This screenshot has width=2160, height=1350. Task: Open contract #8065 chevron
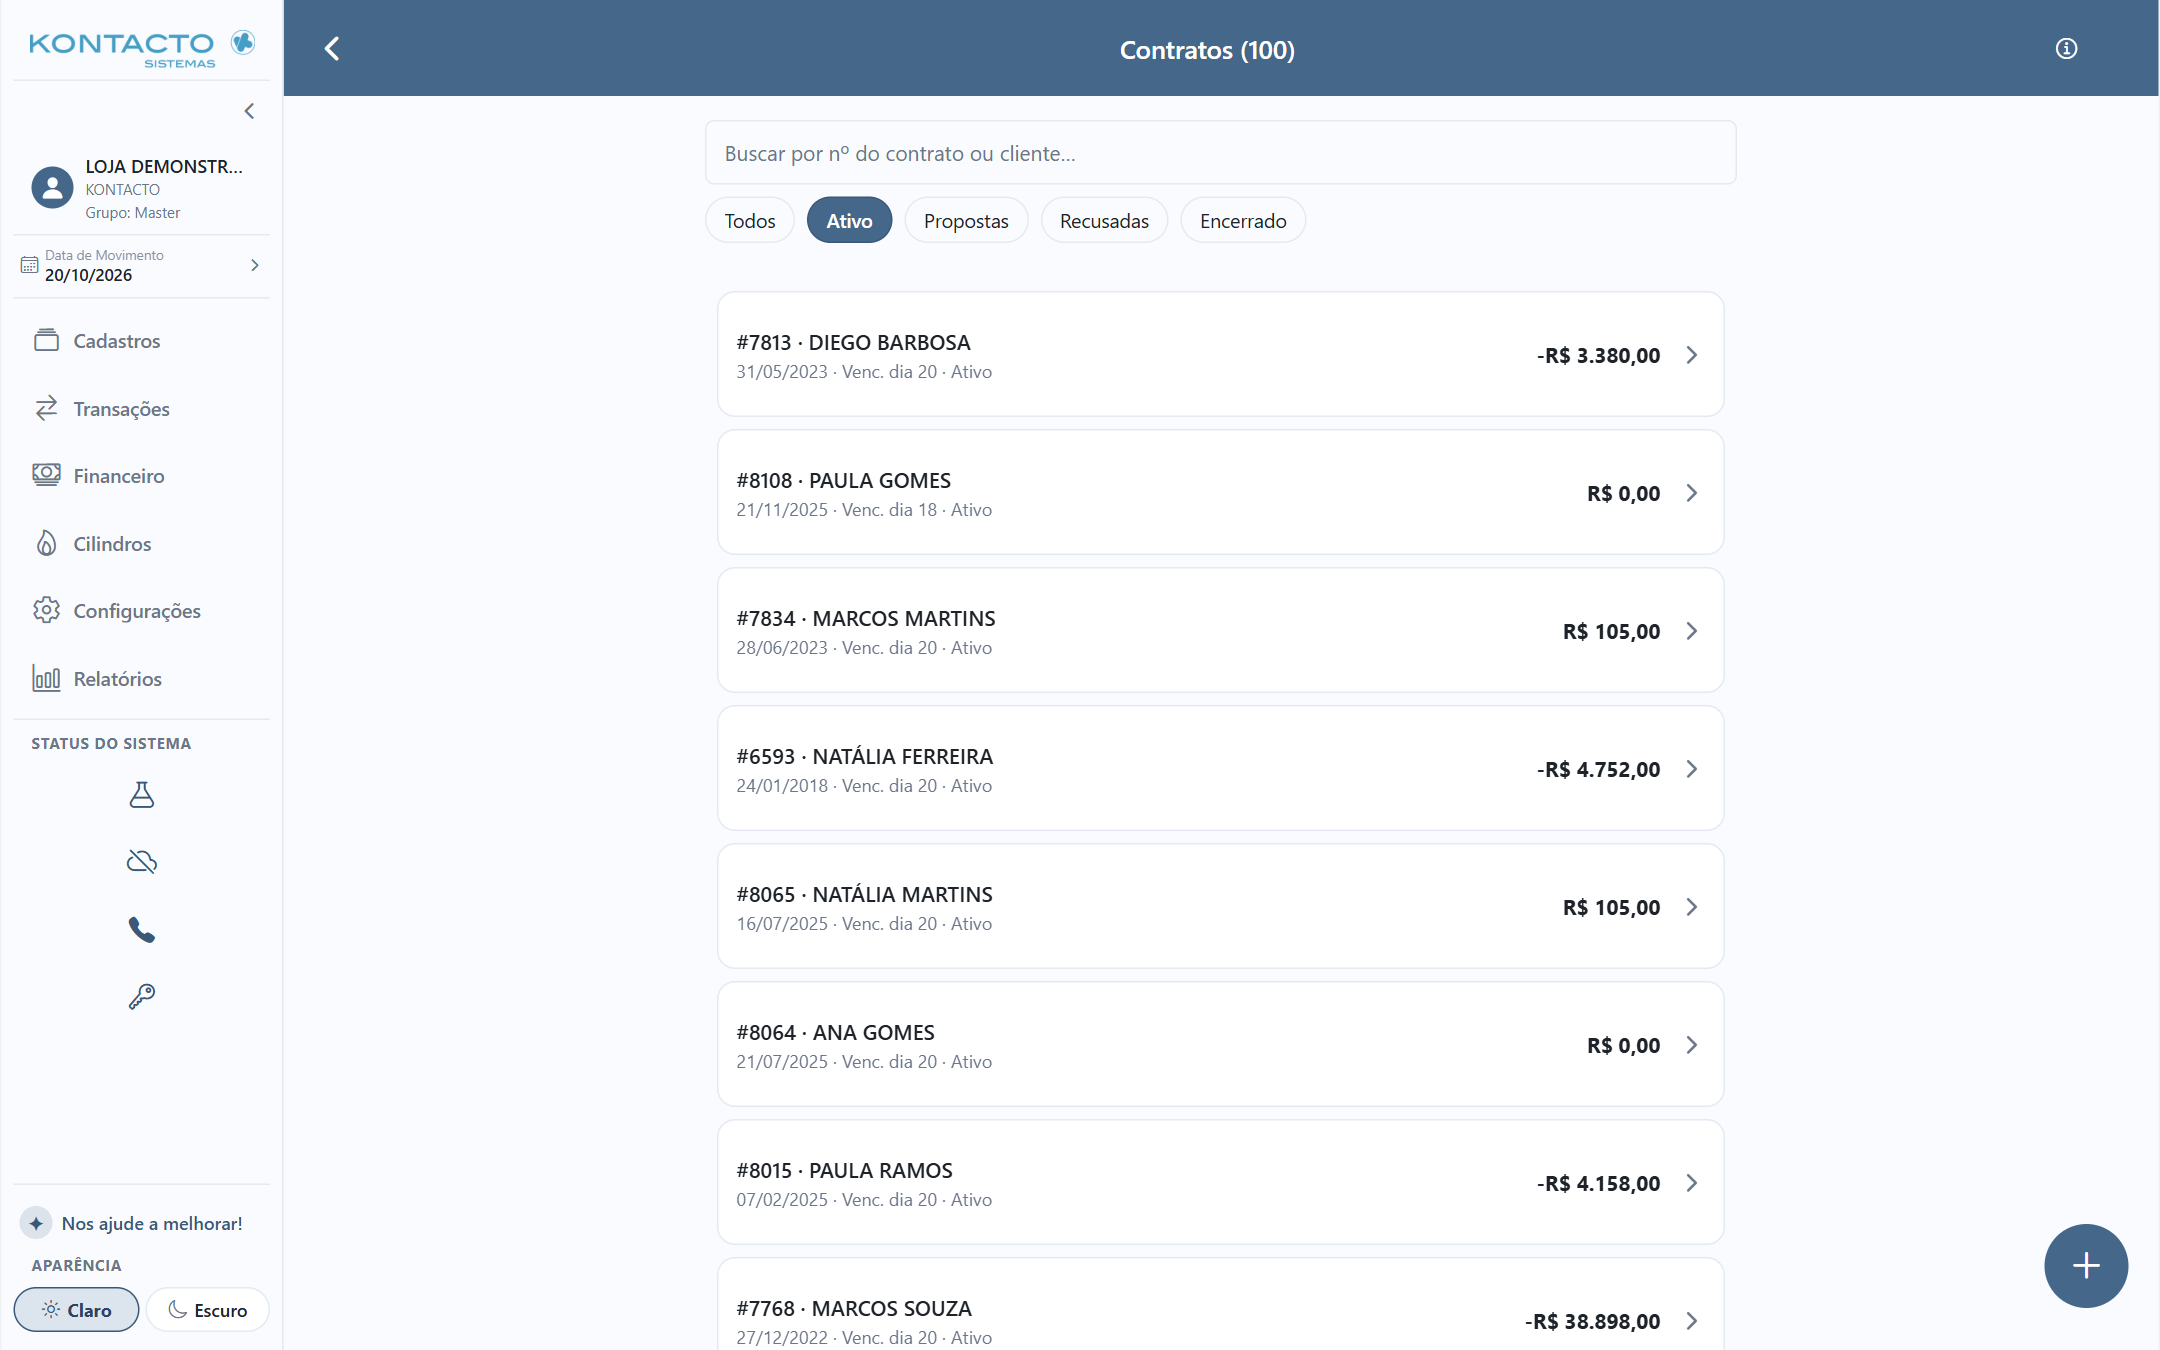1691,907
